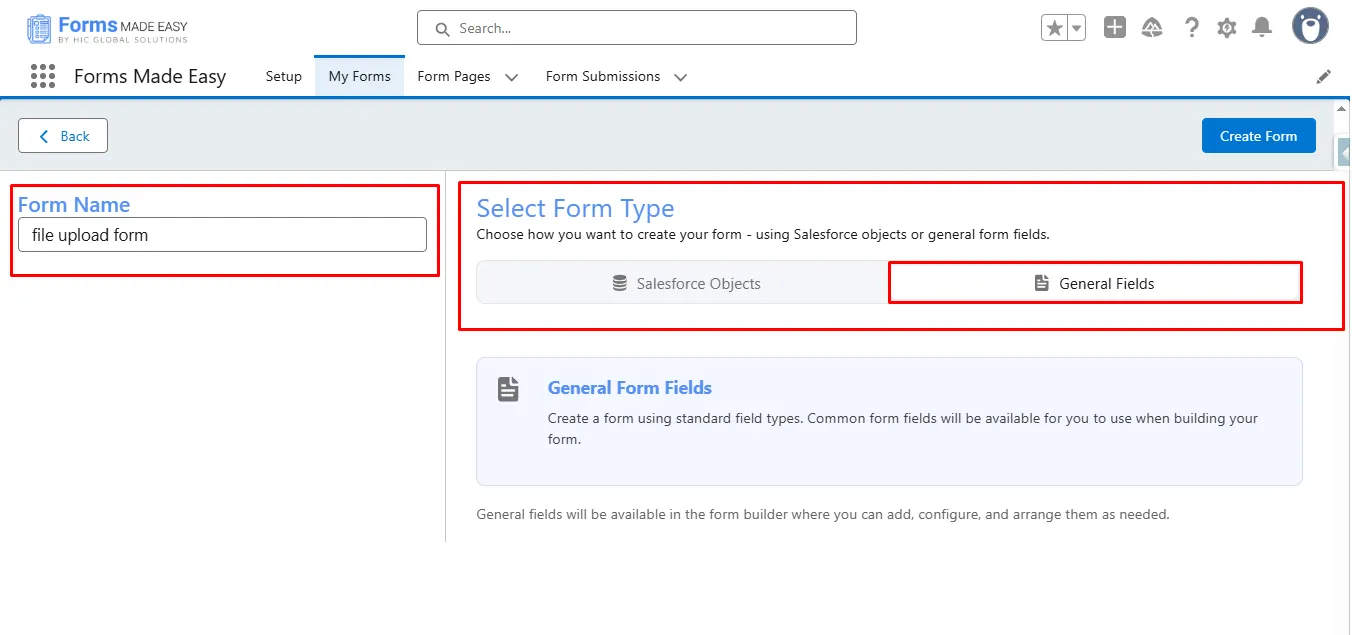The width and height of the screenshot is (1352, 635).
Task: Click the Forms Made Easy logo
Action: (107, 28)
